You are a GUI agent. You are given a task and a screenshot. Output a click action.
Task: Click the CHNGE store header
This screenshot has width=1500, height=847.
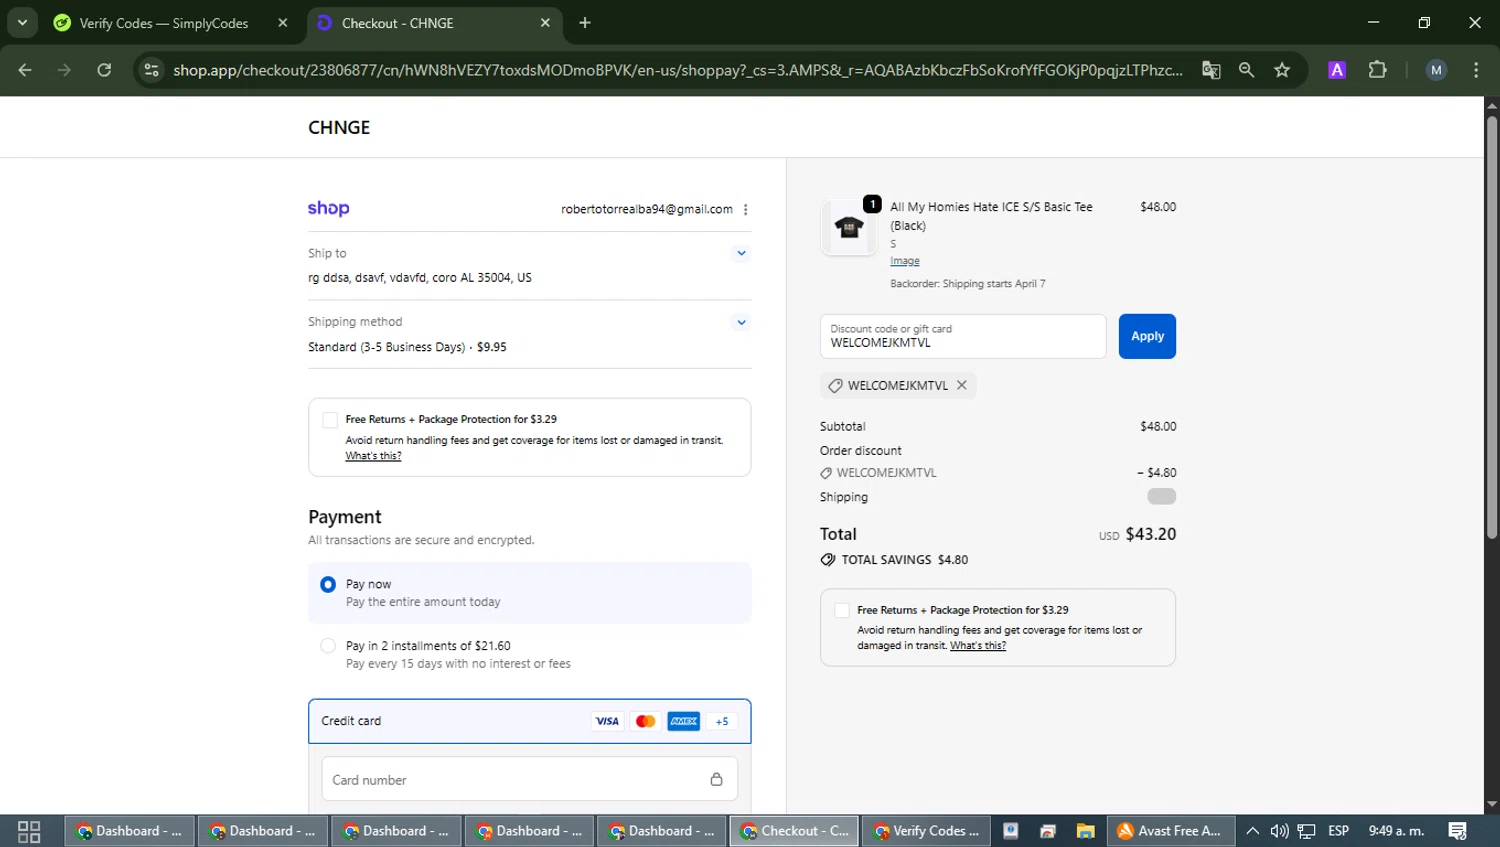click(x=339, y=127)
